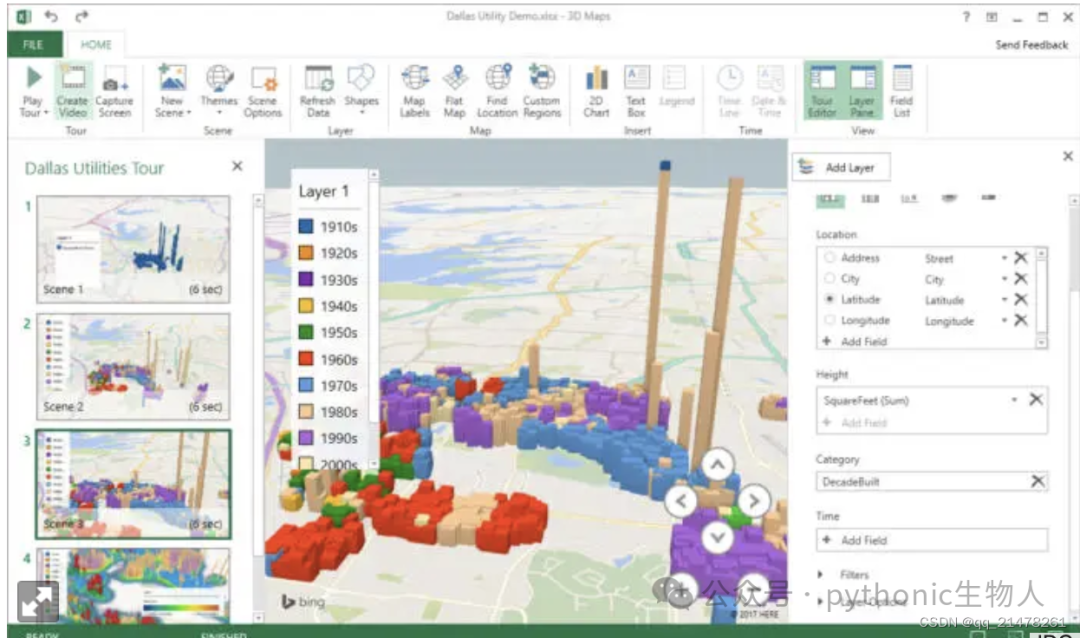This screenshot has height=638, width=1080.
Task: Select the Longitude radio button
Action: pos(829,320)
